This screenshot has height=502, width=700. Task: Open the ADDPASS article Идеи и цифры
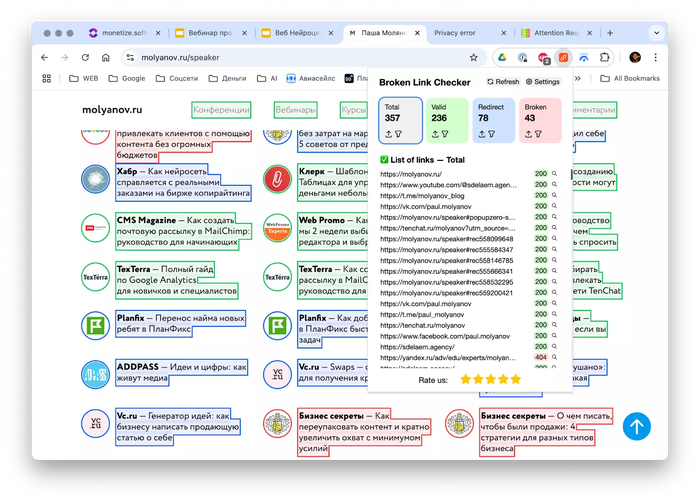coord(181,372)
